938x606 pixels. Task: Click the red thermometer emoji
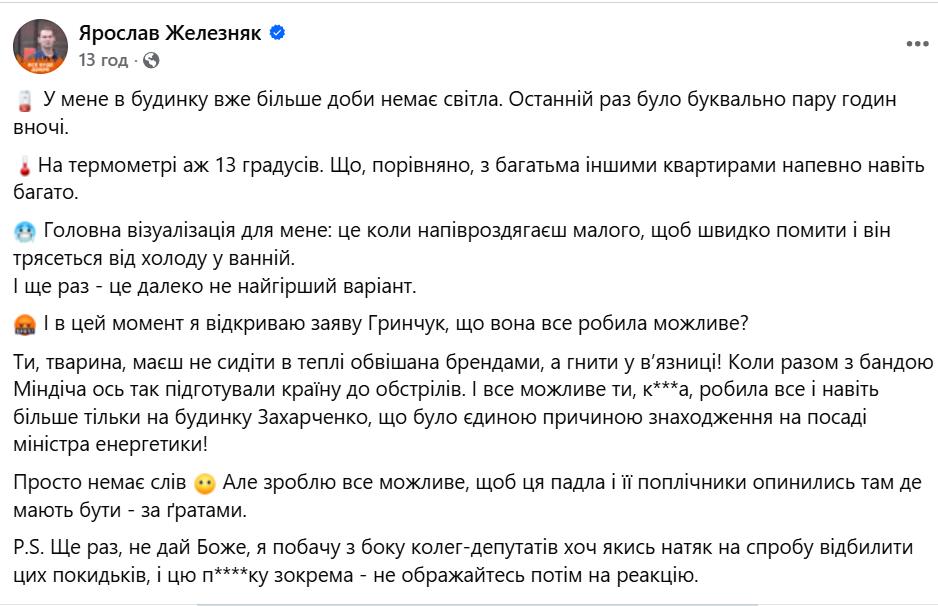point(25,166)
